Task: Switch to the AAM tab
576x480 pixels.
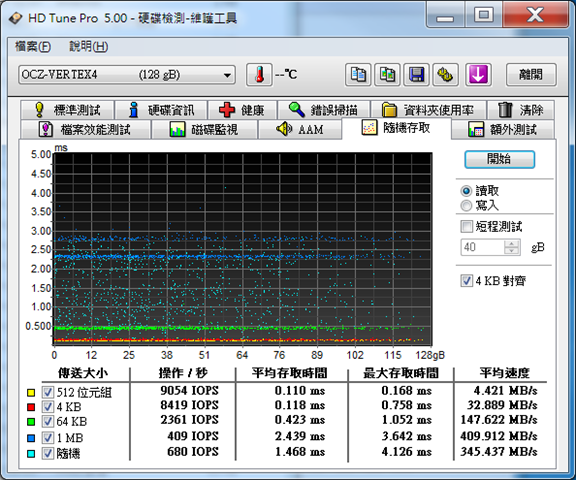Action: (300, 129)
